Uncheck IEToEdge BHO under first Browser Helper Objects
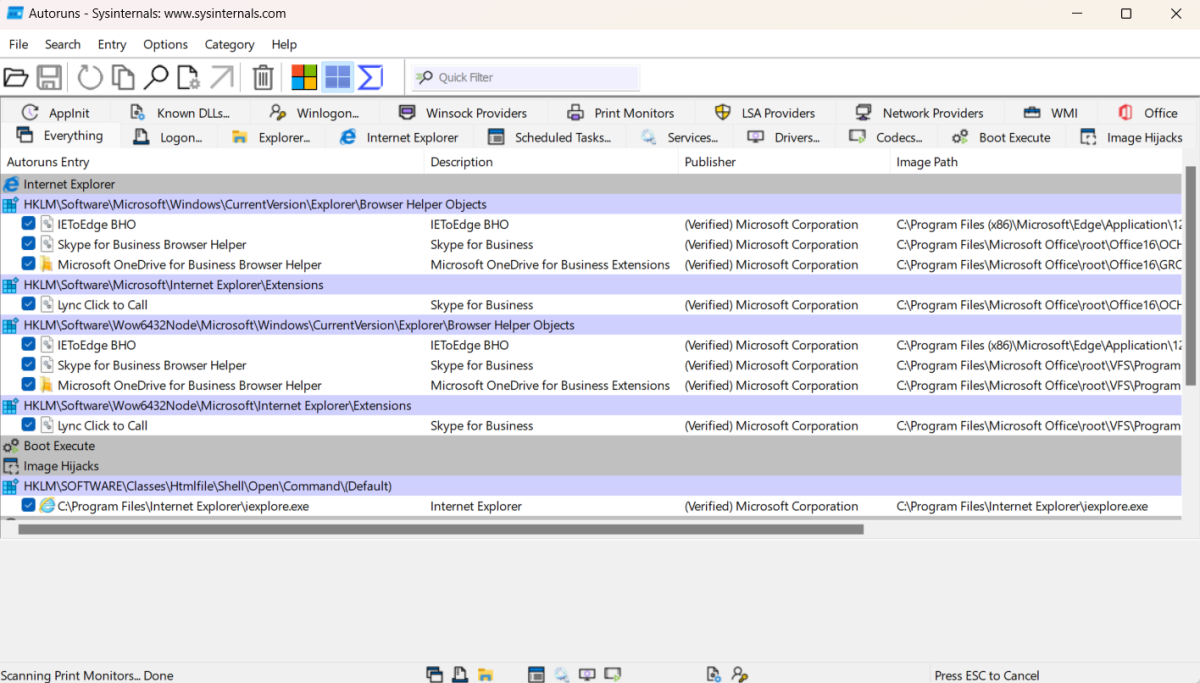 tap(29, 224)
